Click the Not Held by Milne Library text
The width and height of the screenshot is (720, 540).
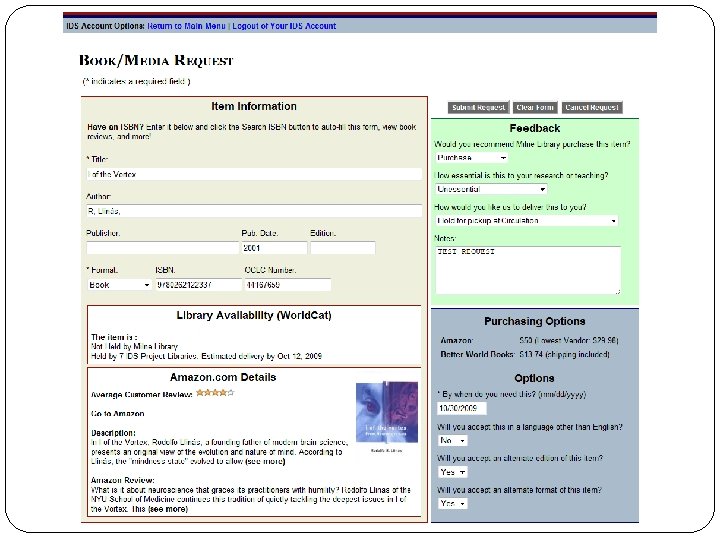click(134, 347)
